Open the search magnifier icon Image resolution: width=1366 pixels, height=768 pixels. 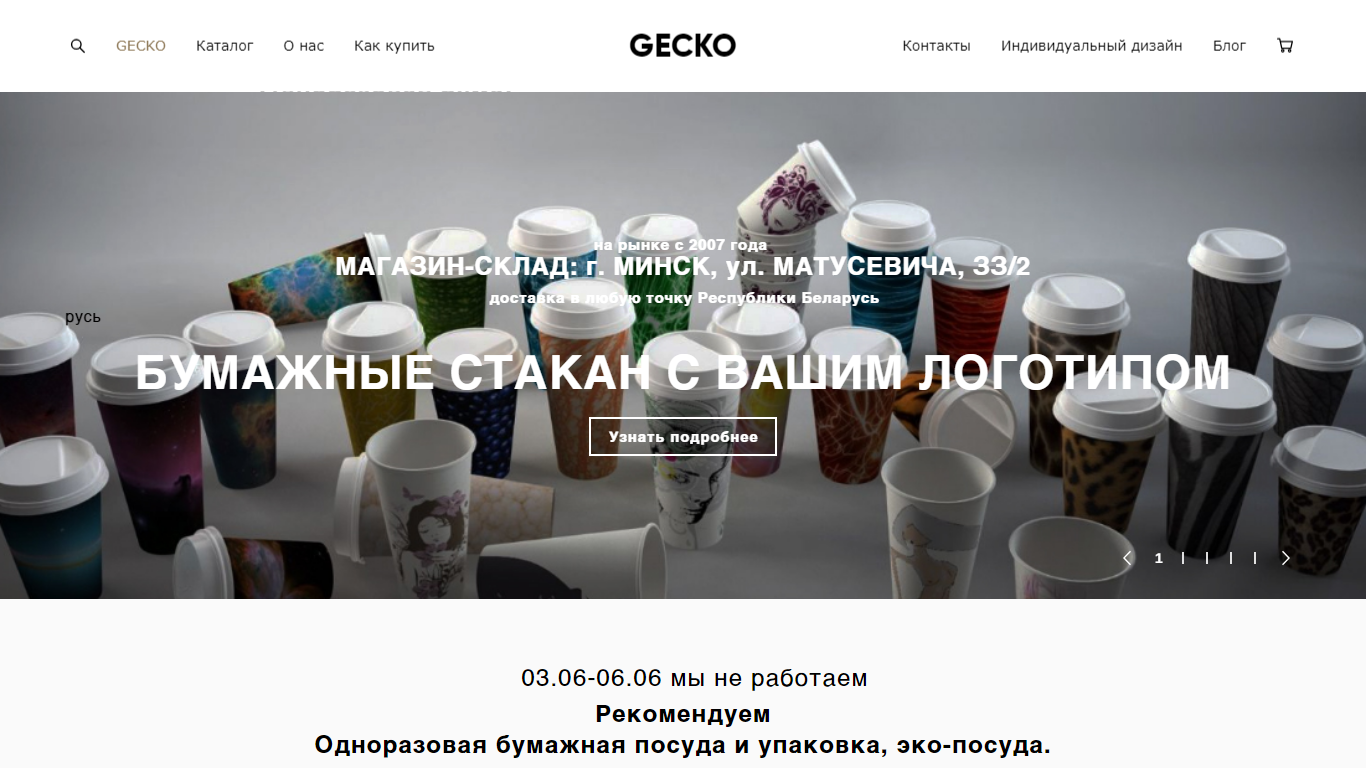click(78, 46)
